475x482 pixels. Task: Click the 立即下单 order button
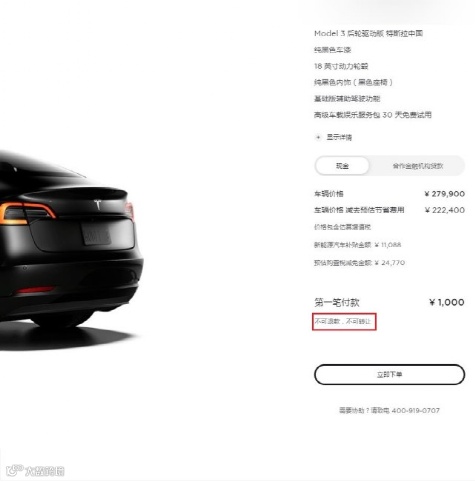point(389,374)
